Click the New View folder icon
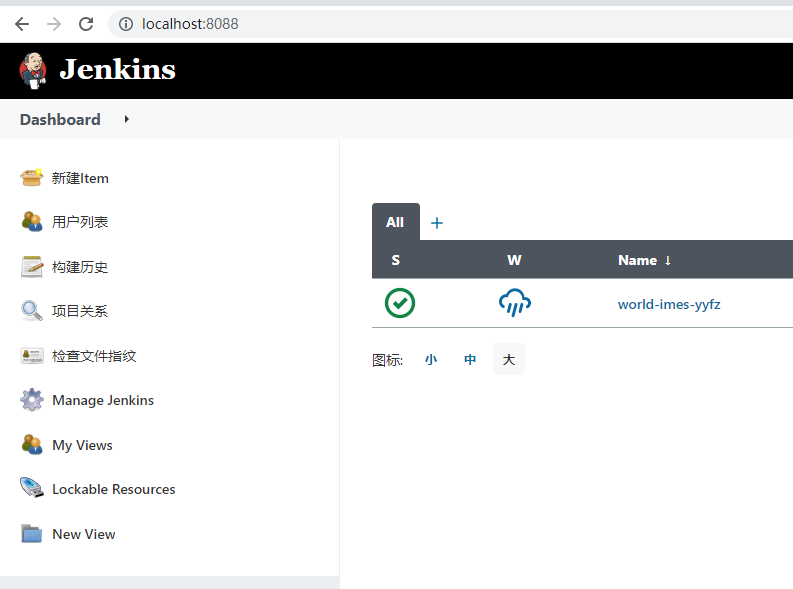The height and width of the screenshot is (589, 793). click(x=32, y=533)
